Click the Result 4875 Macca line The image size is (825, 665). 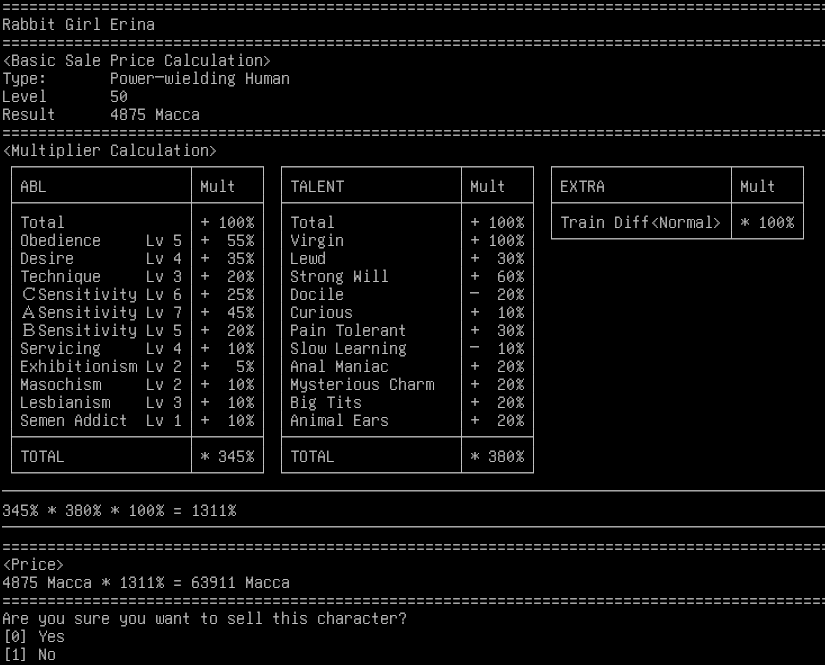(101, 115)
